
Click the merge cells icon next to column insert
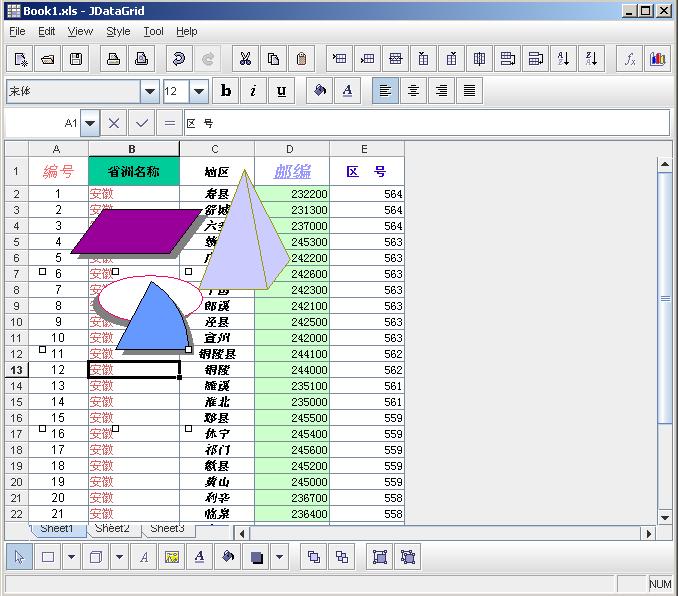coord(479,59)
